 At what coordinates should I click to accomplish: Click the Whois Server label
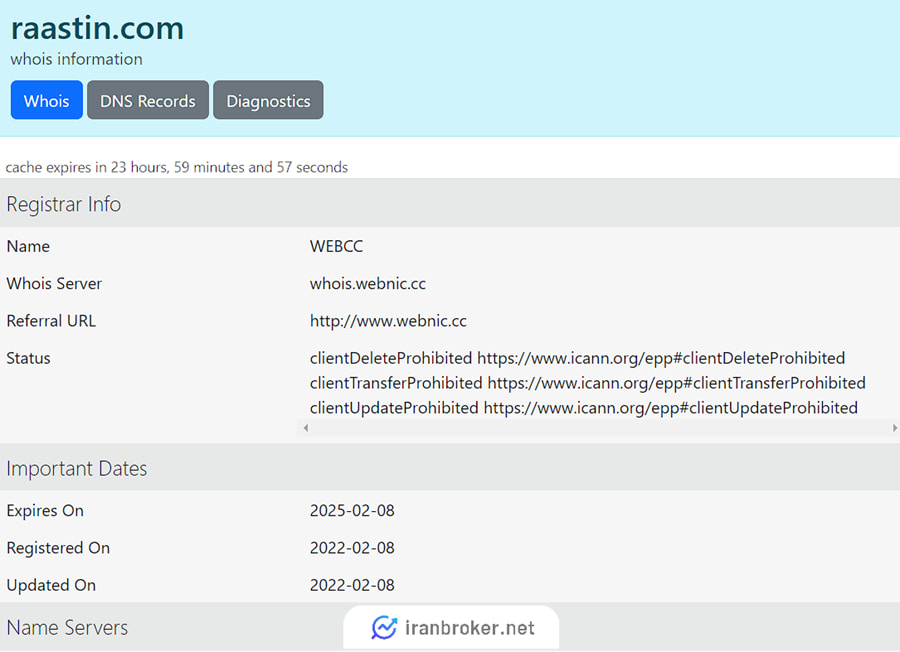coord(54,284)
